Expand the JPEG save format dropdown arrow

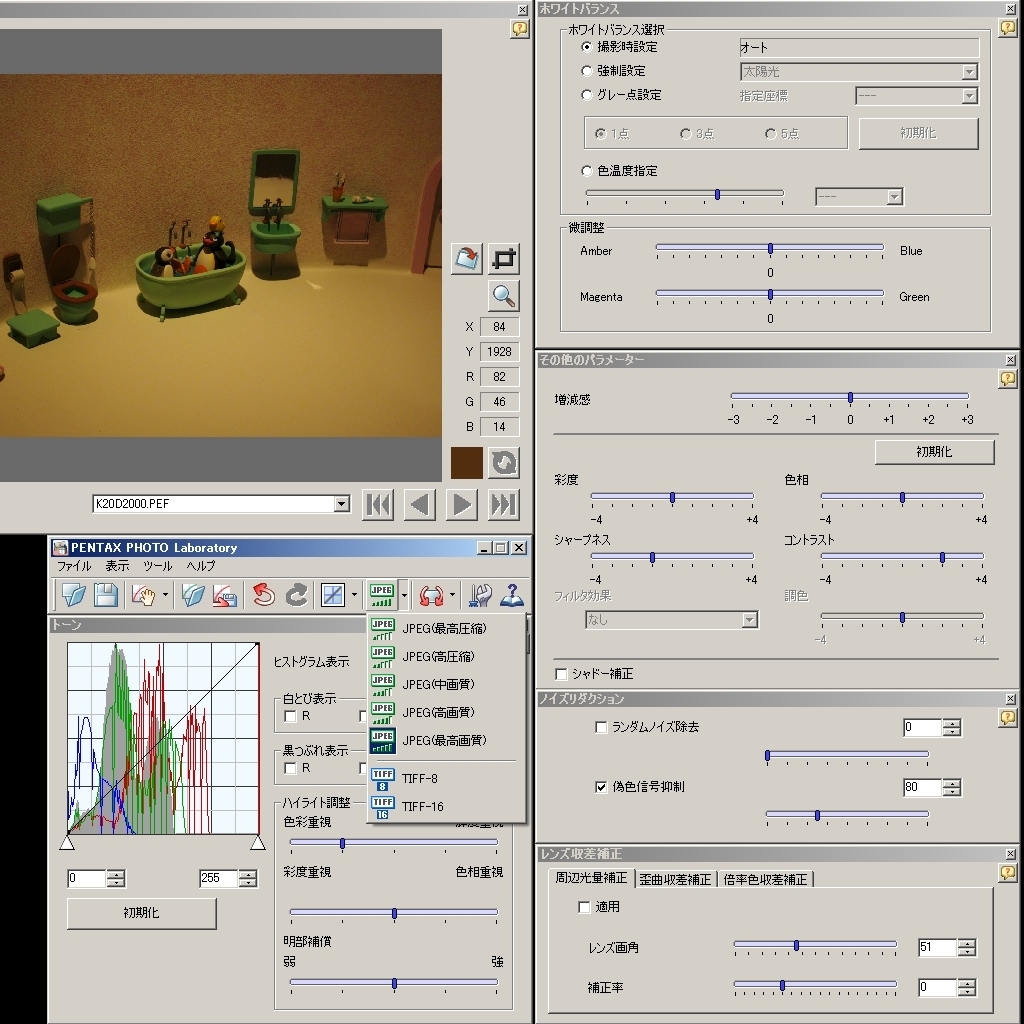point(404,595)
